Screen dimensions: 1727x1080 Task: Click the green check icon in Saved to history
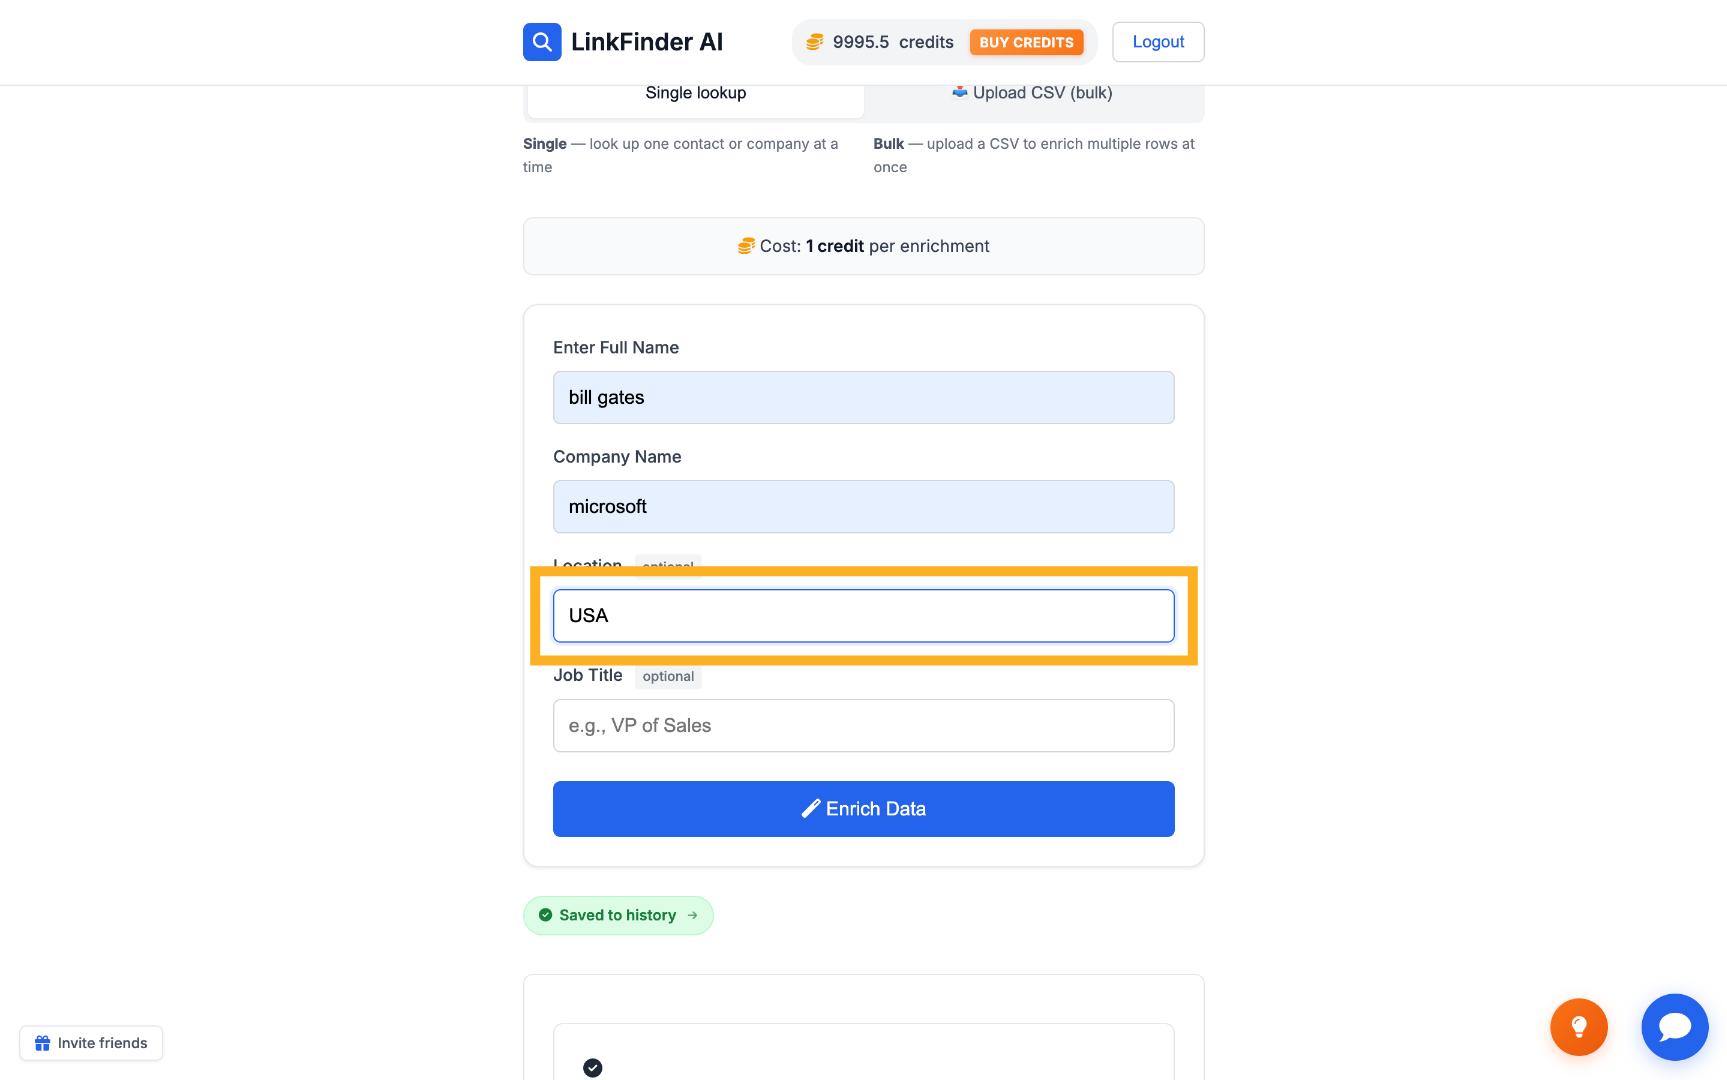[x=545, y=915]
